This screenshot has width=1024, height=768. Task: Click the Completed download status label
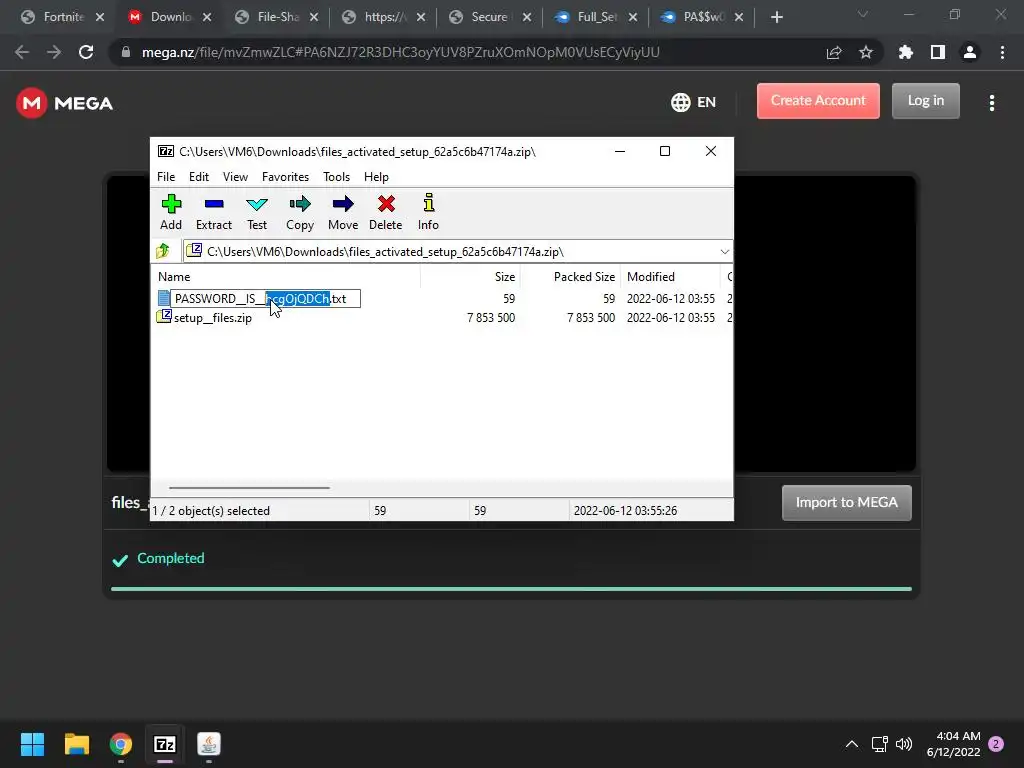point(170,558)
